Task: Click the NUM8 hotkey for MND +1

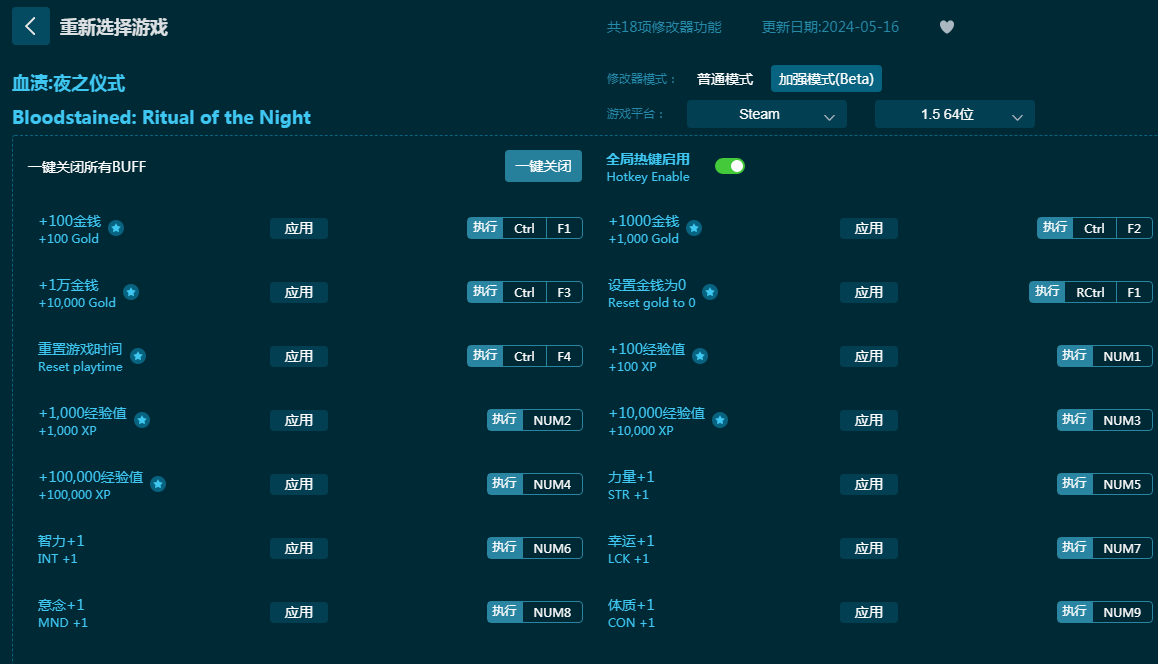Action: (x=535, y=612)
